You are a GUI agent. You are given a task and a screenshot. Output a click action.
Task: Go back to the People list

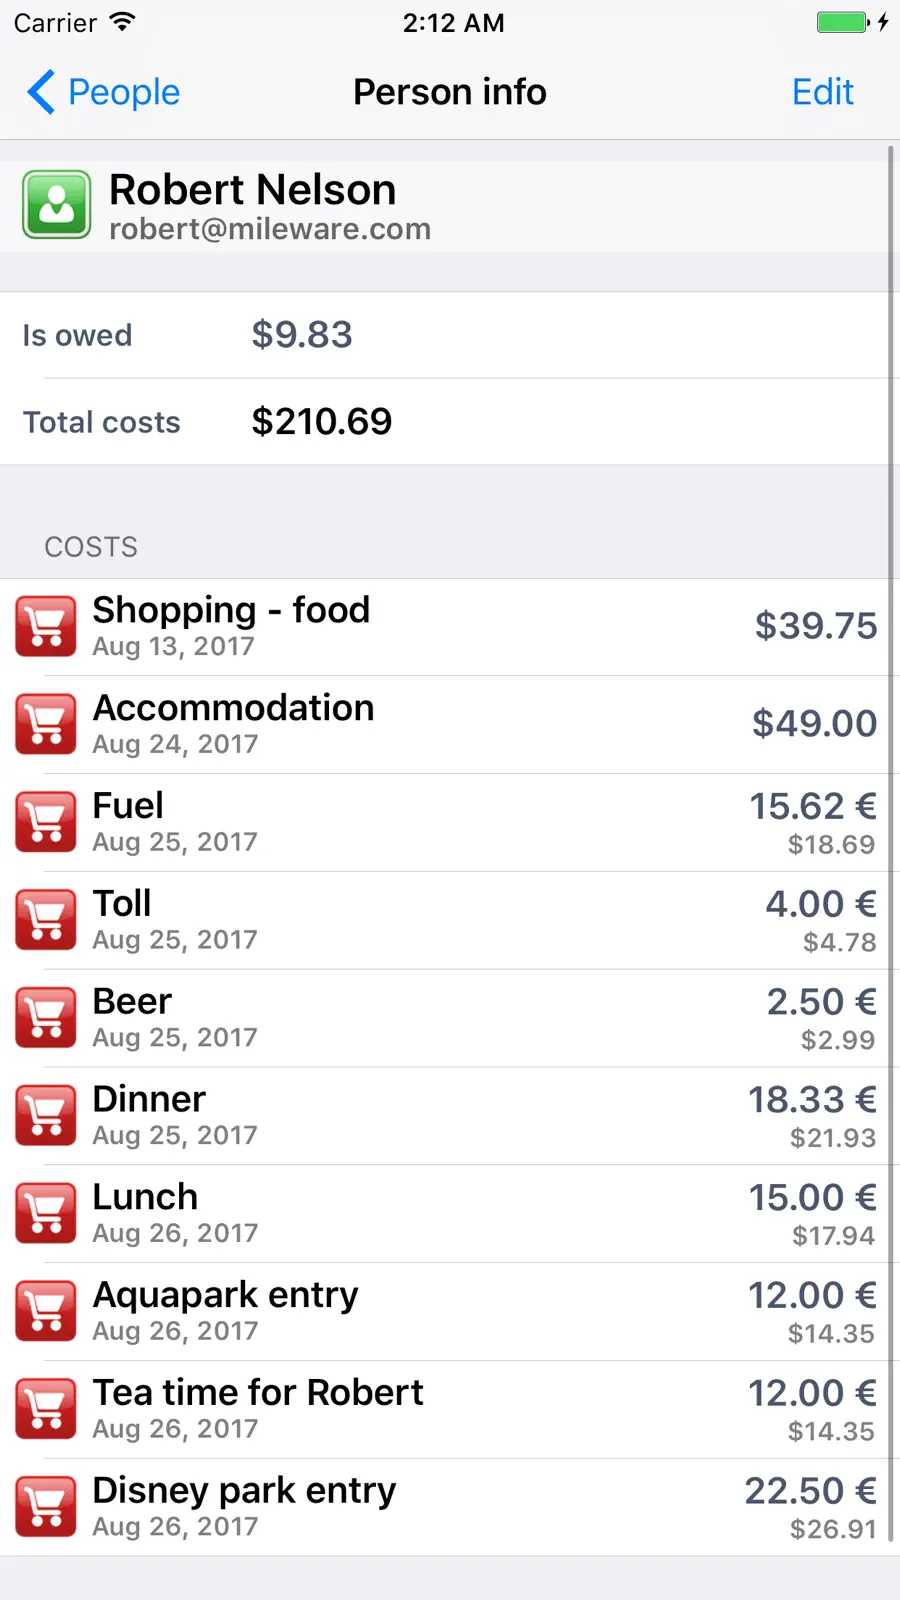(103, 92)
